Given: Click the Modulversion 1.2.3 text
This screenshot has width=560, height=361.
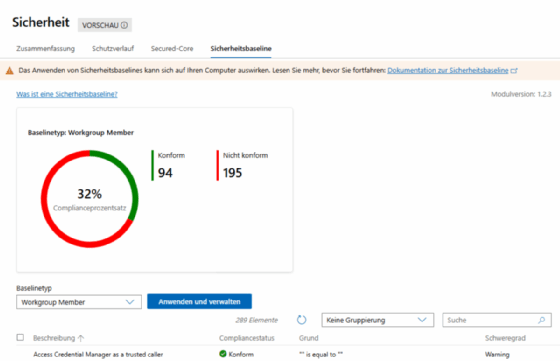Looking at the screenshot, I should [521, 94].
